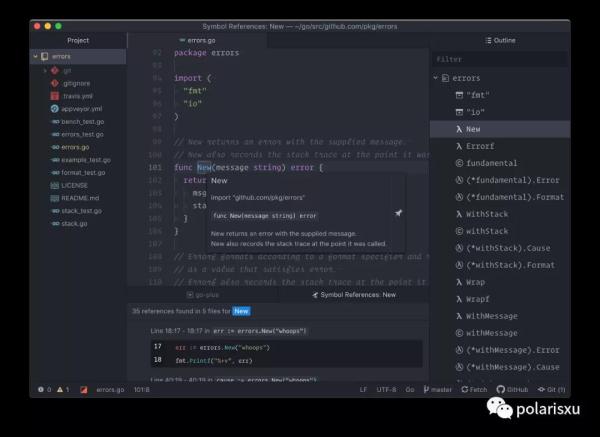Click lambda icon beside Wrap in Outline
600x437 pixels.
coord(459,282)
